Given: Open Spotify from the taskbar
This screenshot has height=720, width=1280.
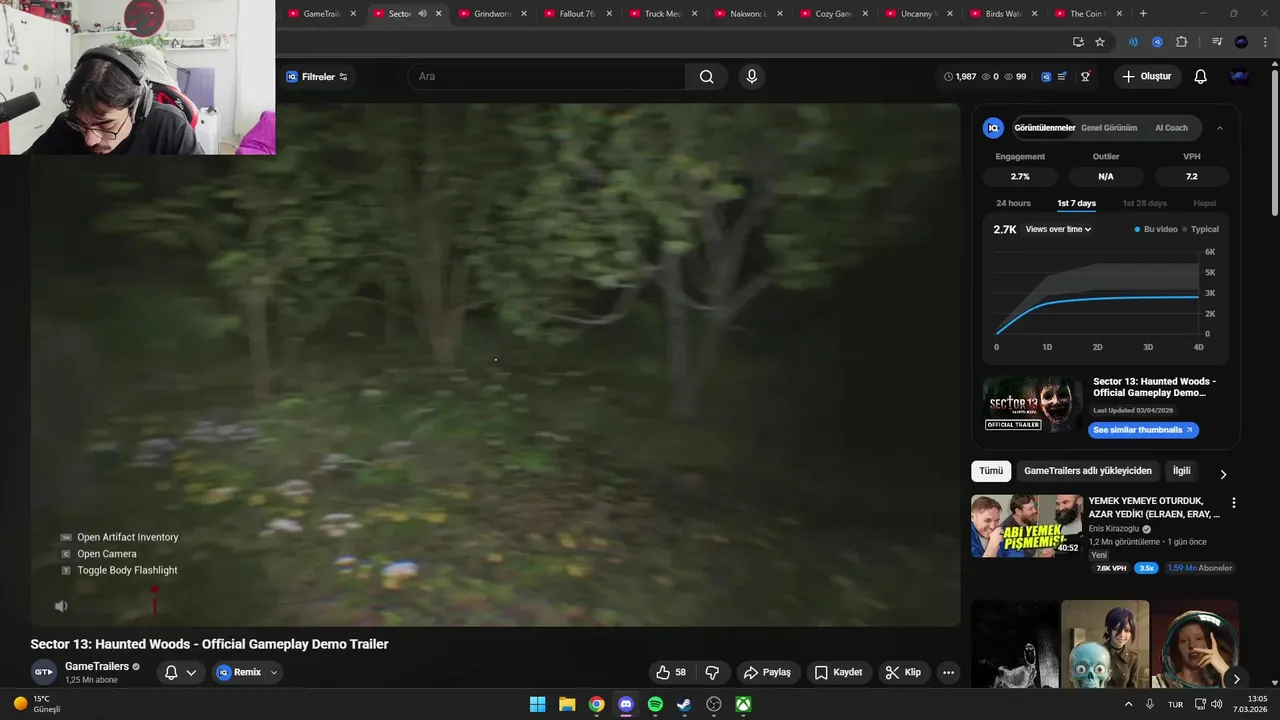Looking at the screenshot, I should [655, 704].
